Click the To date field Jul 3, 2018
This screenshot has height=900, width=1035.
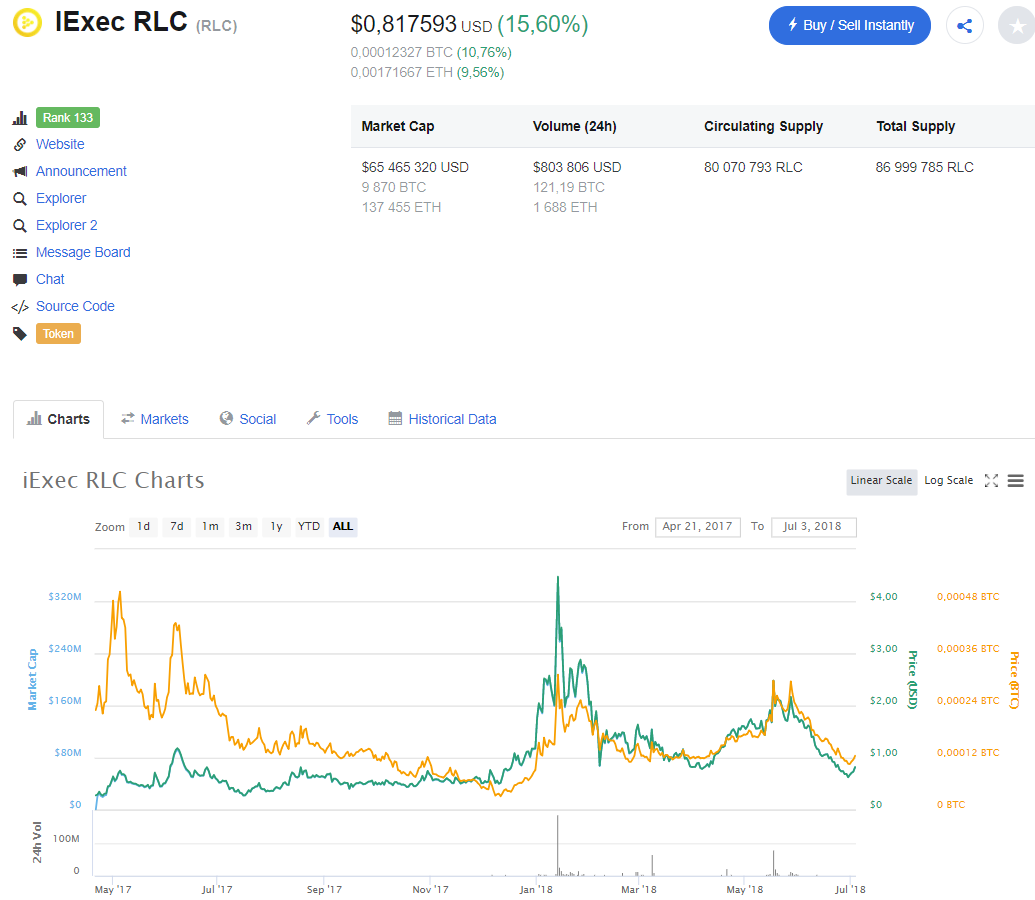813,527
